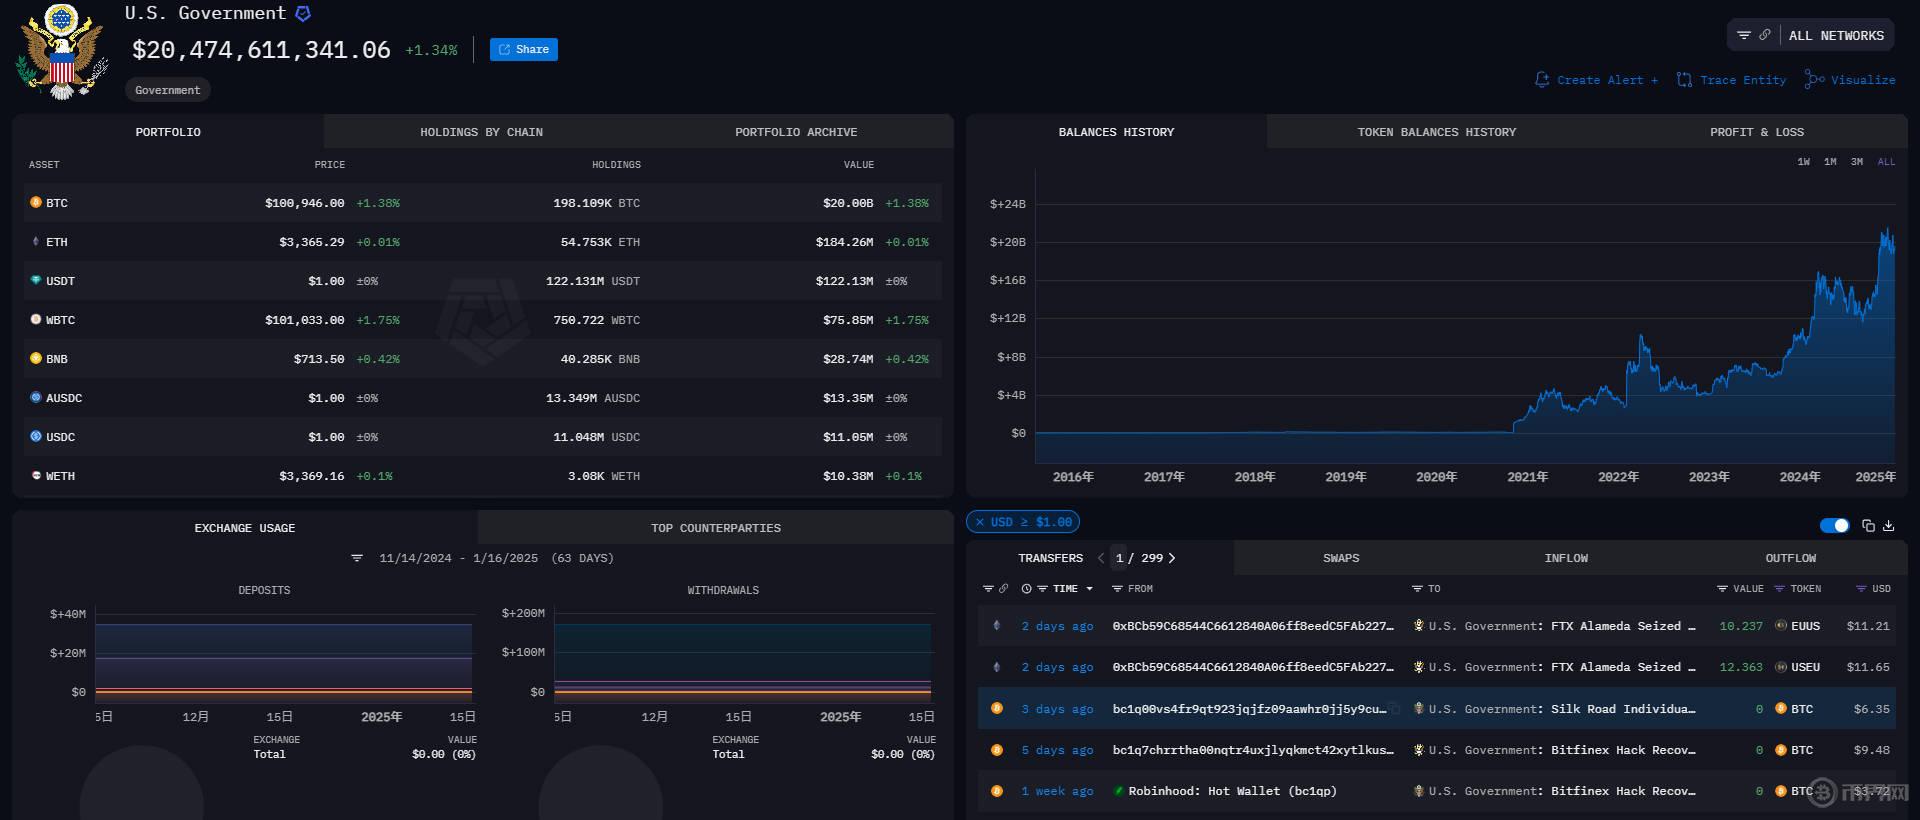Open the PROFIT & LOSS tab
Image resolution: width=1920 pixels, height=820 pixels.
point(1757,132)
